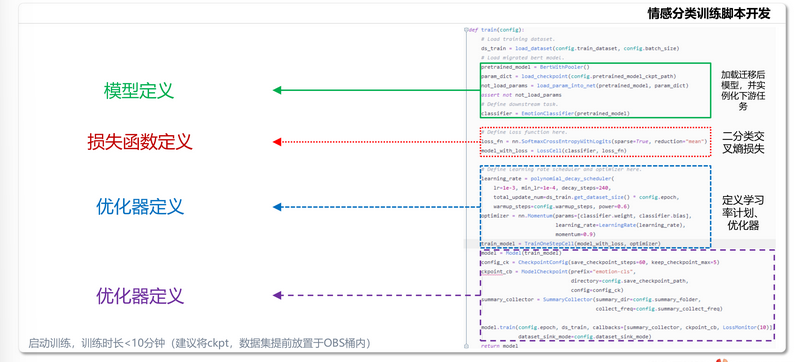Screen dimensions: 795x362
Task: Select the note 定义学习率计划、优化器
Action: coord(743,213)
